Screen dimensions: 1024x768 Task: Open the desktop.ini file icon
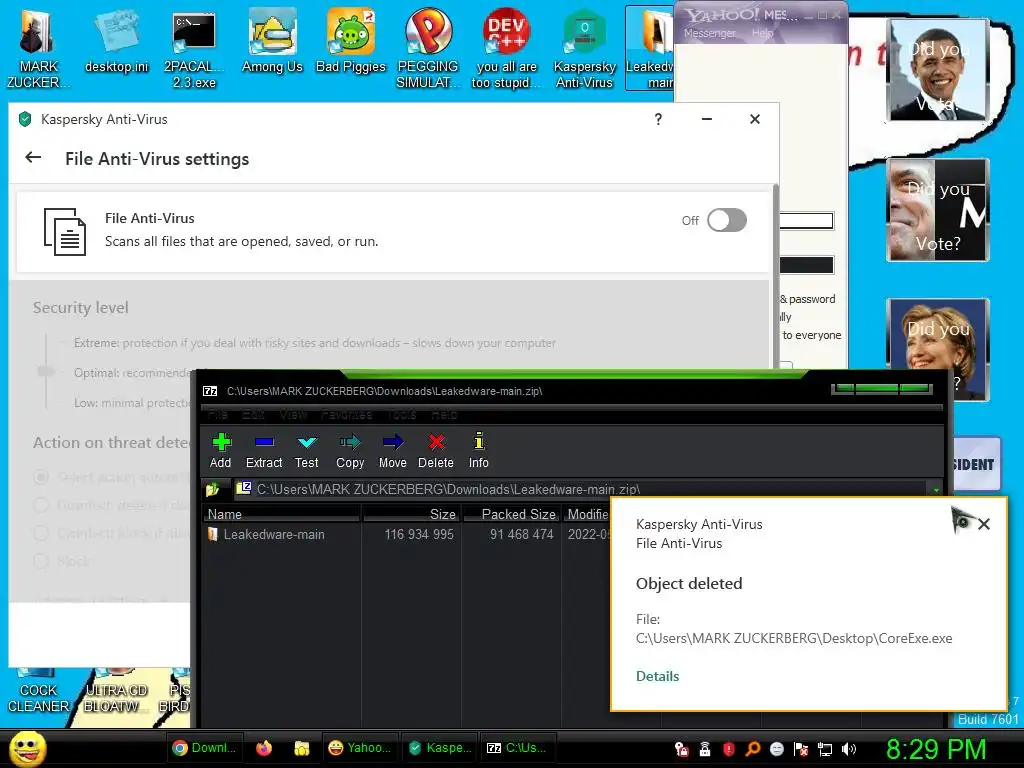(117, 42)
